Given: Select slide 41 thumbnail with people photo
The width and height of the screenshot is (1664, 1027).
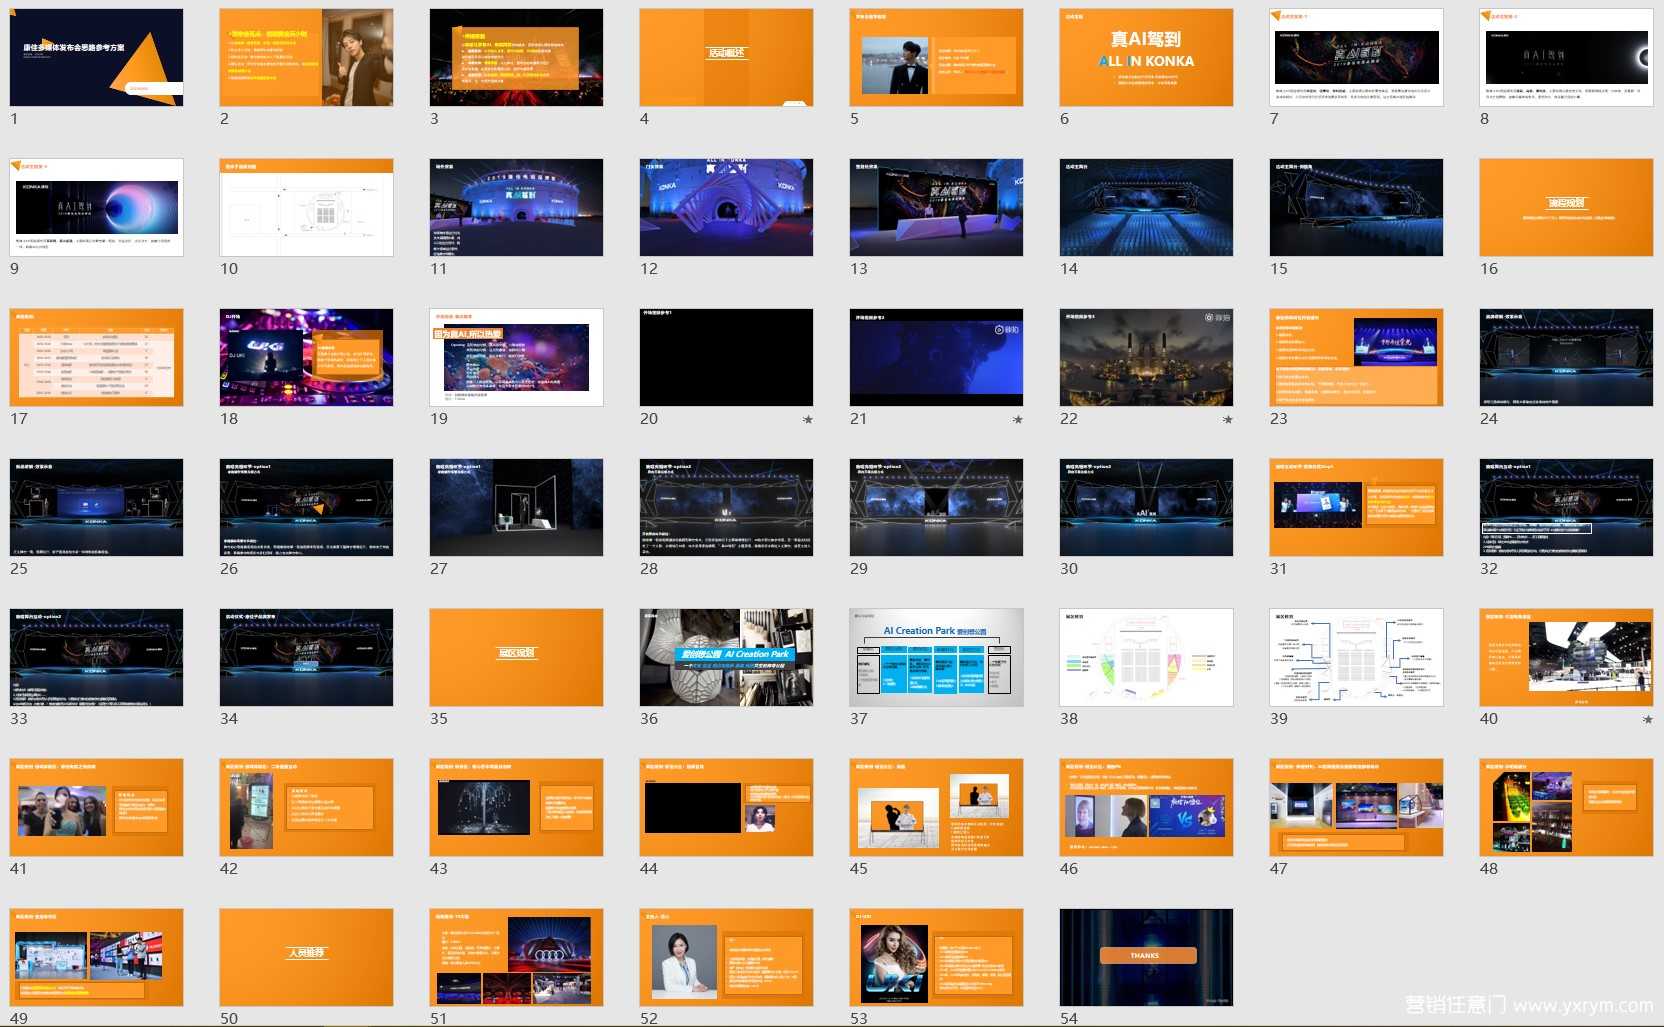Looking at the screenshot, I should pyautogui.click(x=96, y=807).
